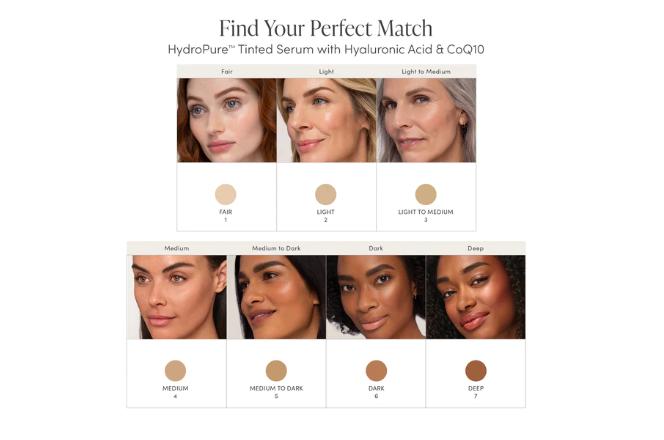Select the Medium to Dark swatch

pos(276,371)
